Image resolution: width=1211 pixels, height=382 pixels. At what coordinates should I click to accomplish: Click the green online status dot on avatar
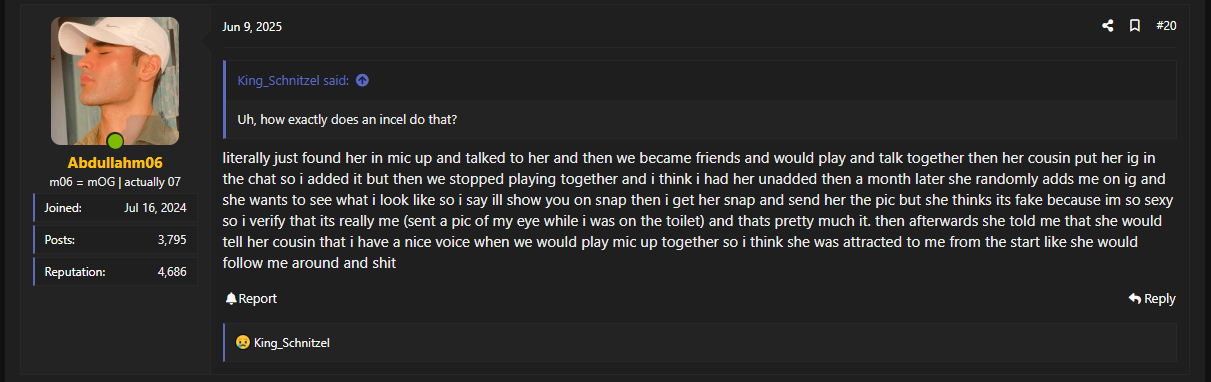click(115, 141)
